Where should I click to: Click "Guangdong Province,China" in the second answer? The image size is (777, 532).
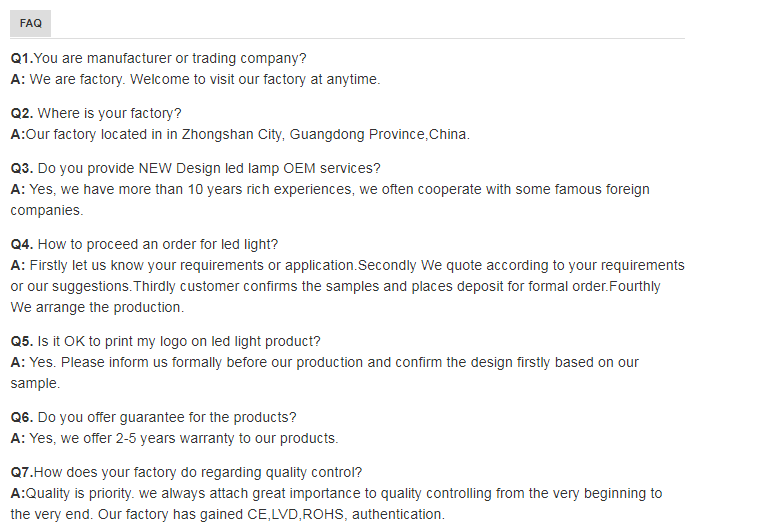[x=380, y=134]
